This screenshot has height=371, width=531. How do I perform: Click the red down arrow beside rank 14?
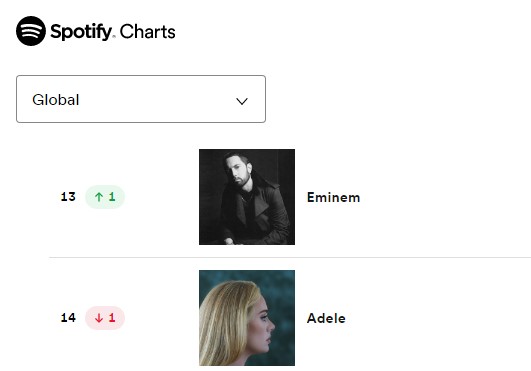pyautogui.click(x=99, y=318)
